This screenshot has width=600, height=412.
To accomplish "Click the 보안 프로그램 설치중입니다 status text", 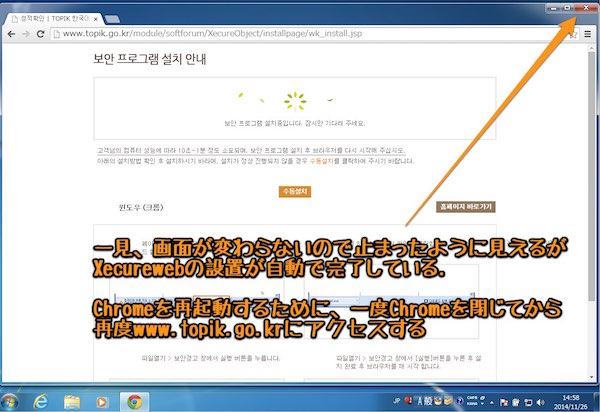I will point(294,123).
